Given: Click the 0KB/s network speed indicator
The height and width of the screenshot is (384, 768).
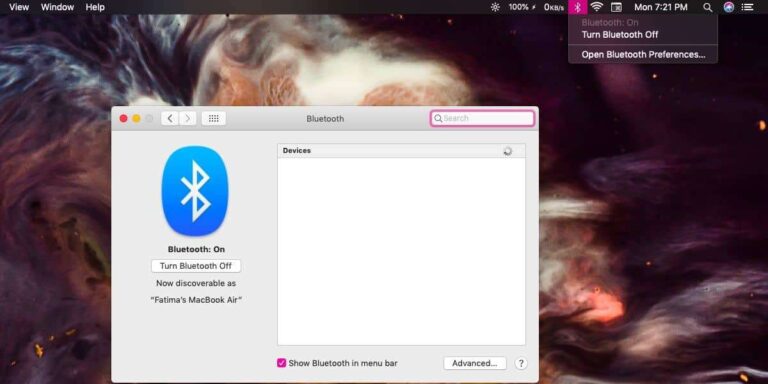Looking at the screenshot, I should (x=553, y=7).
